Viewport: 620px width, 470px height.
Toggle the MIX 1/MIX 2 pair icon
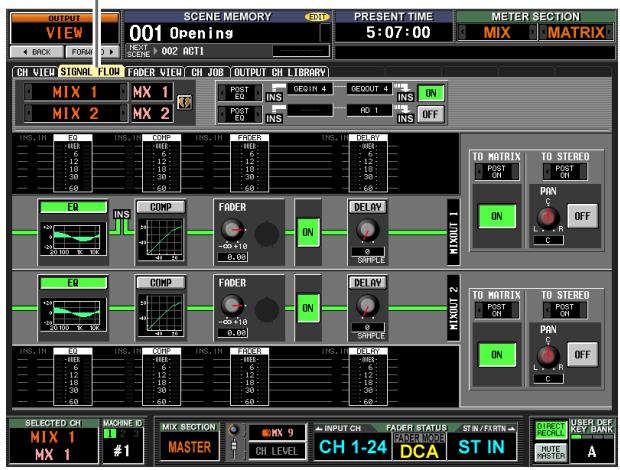pos(184,103)
